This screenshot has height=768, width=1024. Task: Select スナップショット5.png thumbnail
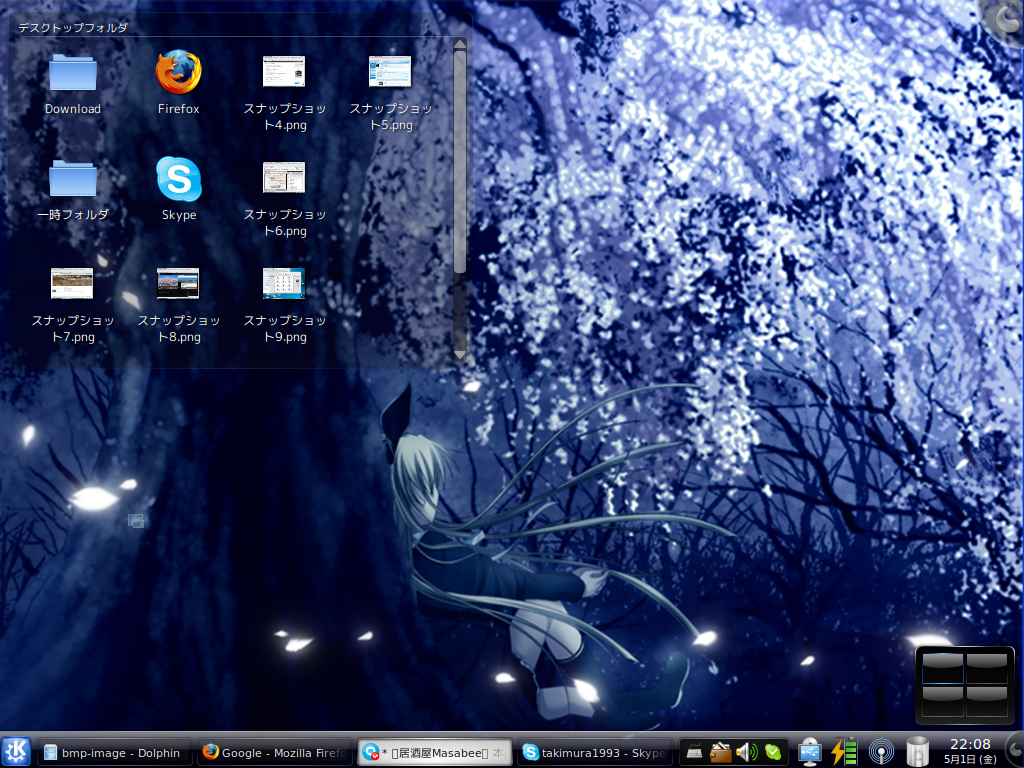coord(390,71)
